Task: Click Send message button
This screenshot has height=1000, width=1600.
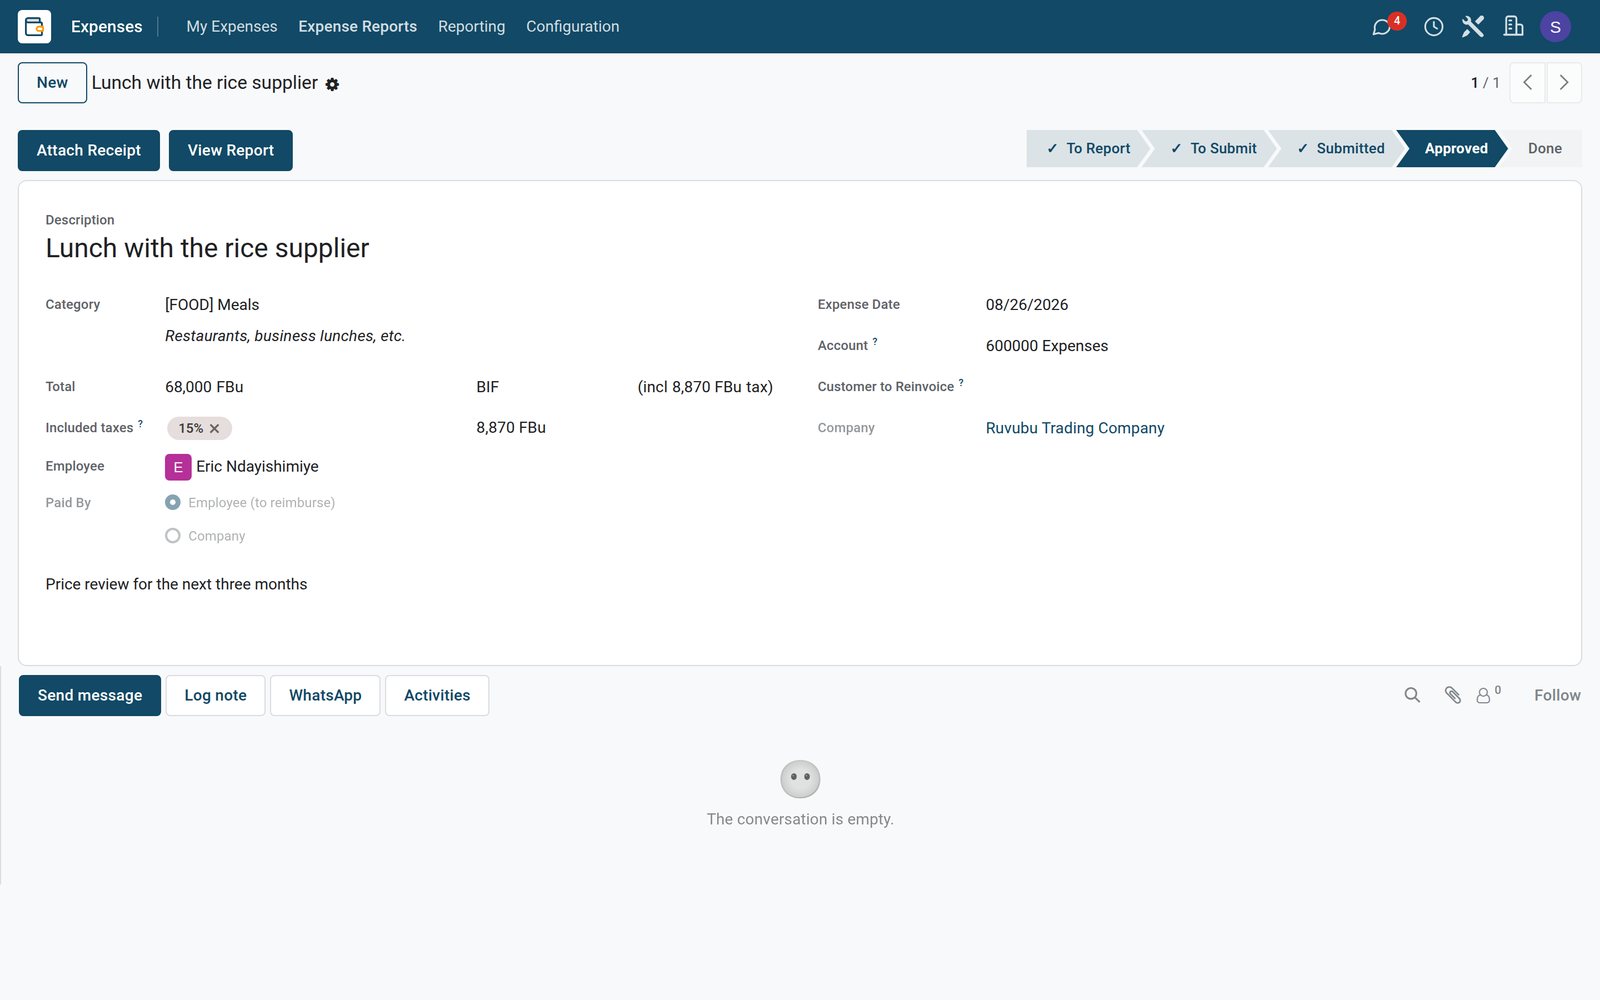Action: point(90,695)
